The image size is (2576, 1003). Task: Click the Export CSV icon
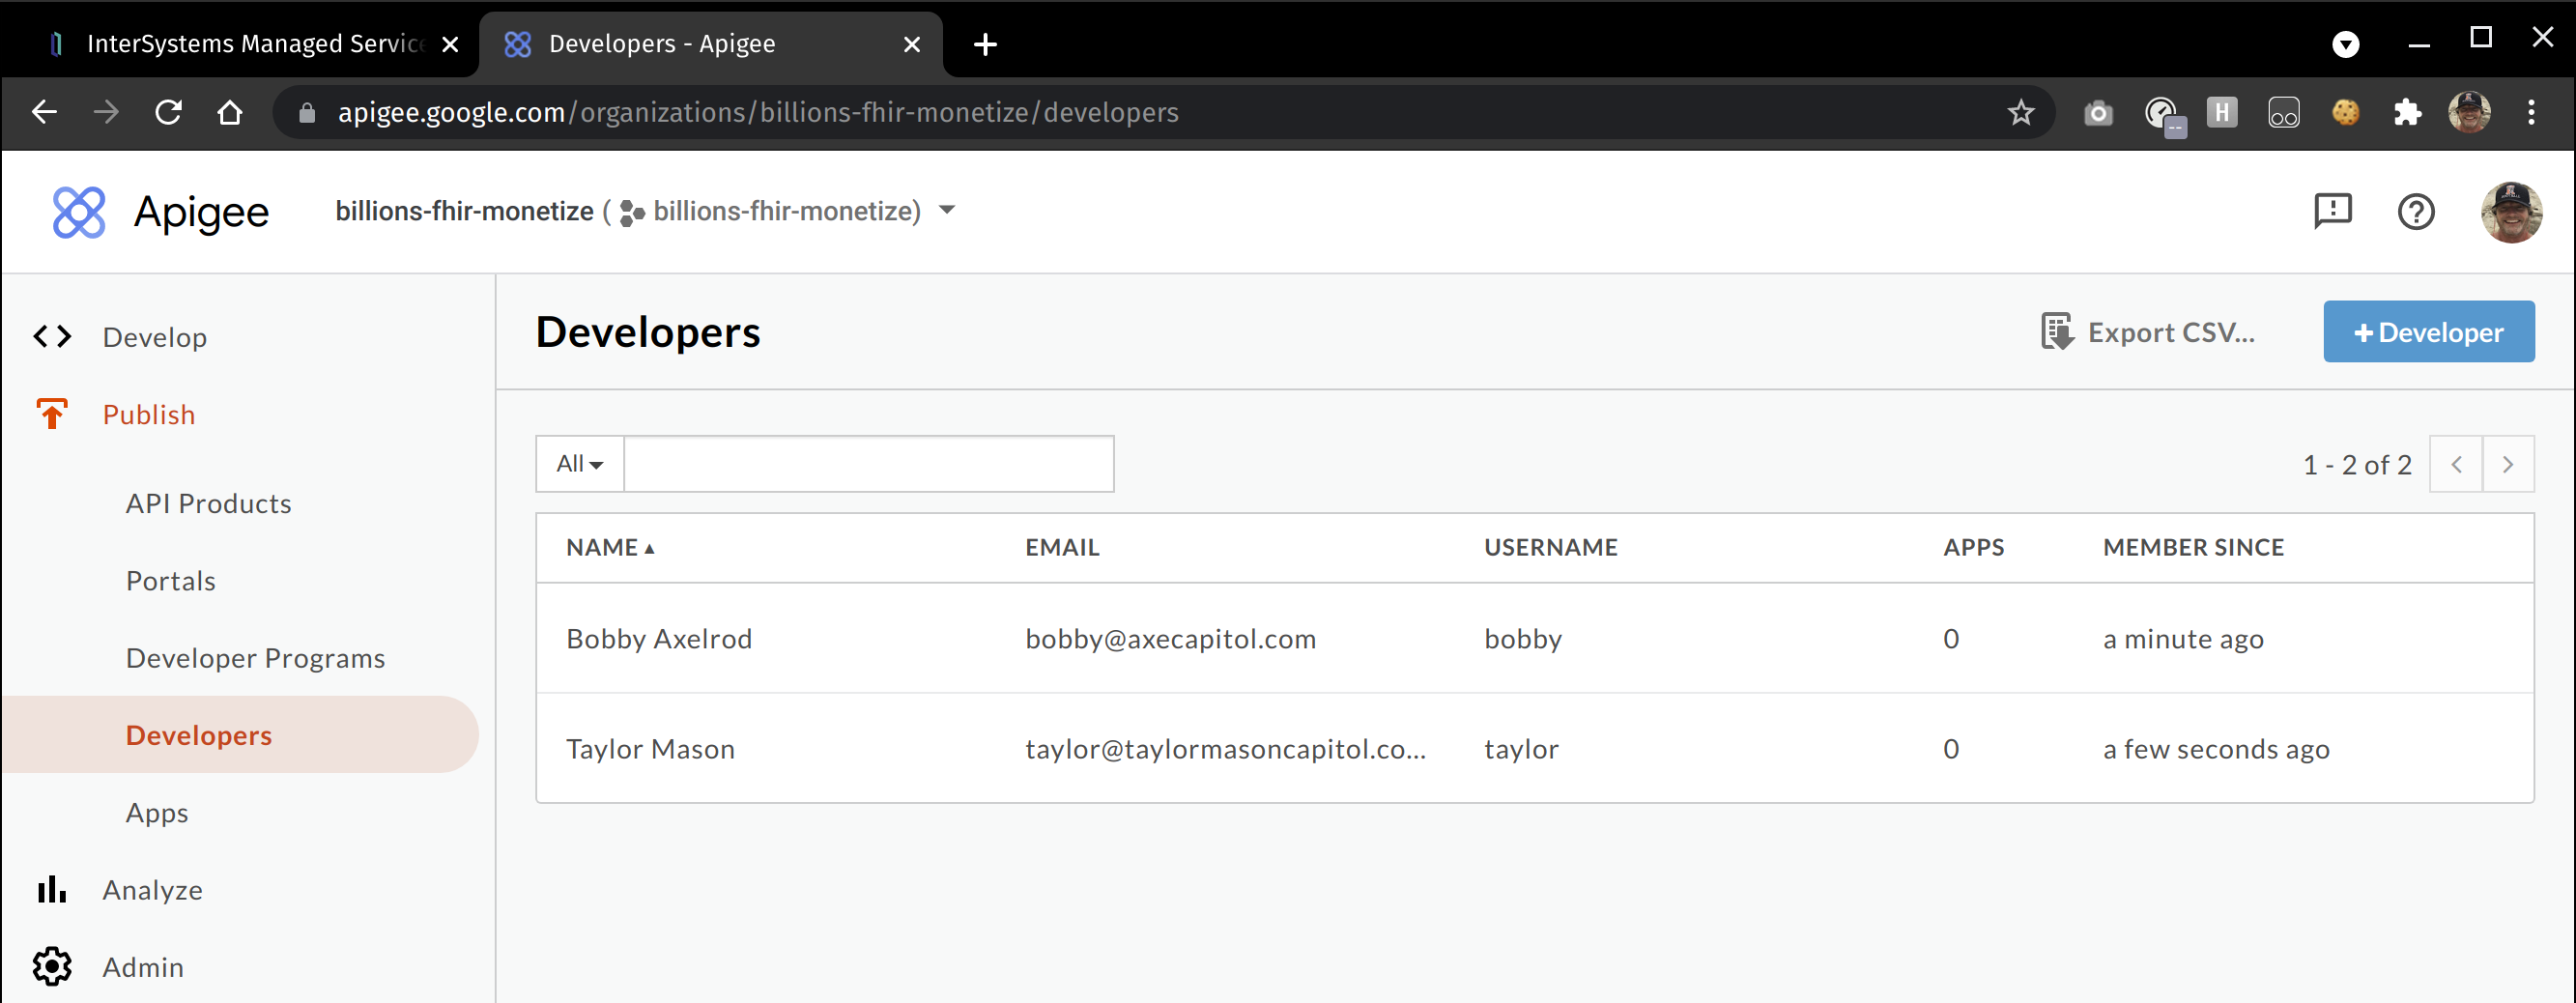point(2056,332)
